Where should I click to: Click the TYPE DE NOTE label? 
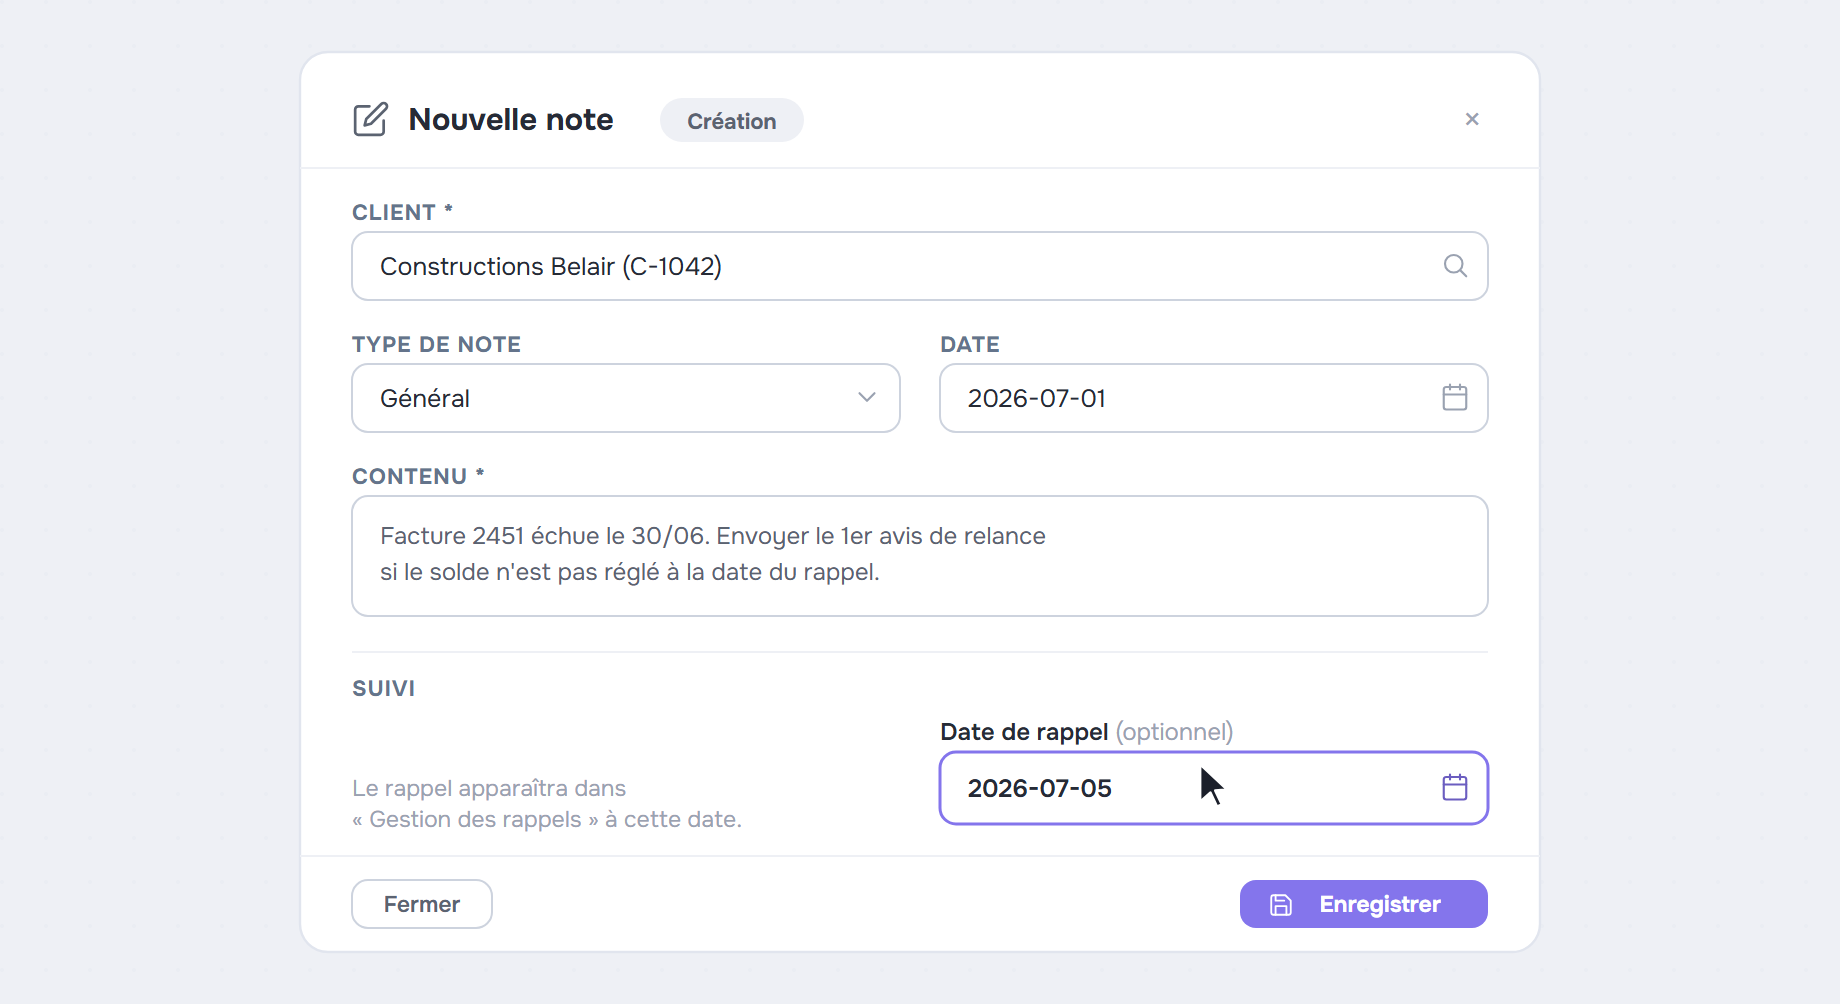436,344
